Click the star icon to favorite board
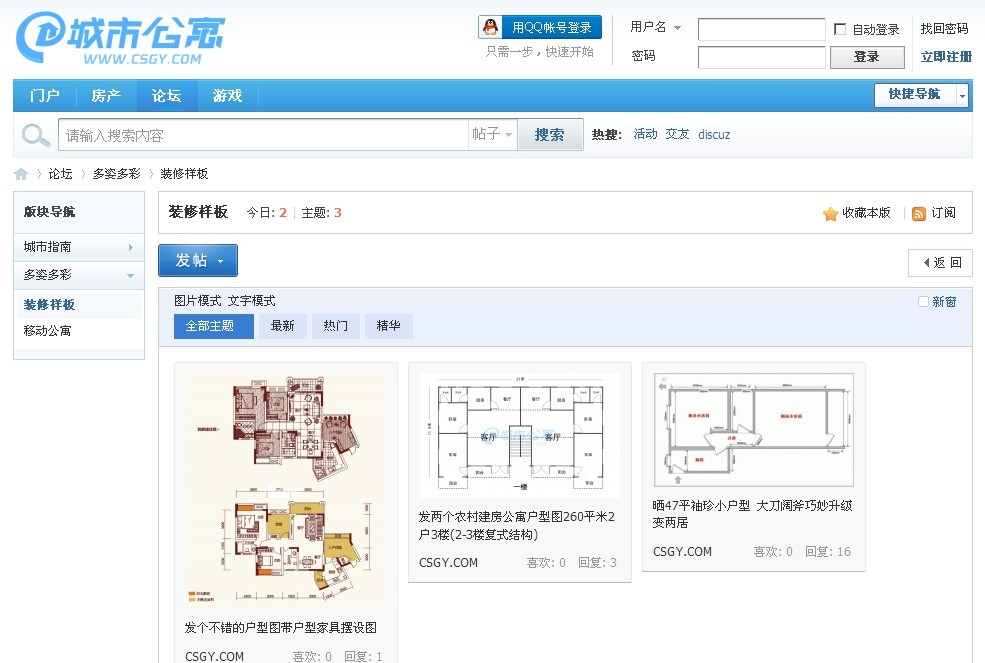This screenshot has height=663, width=985. point(830,214)
